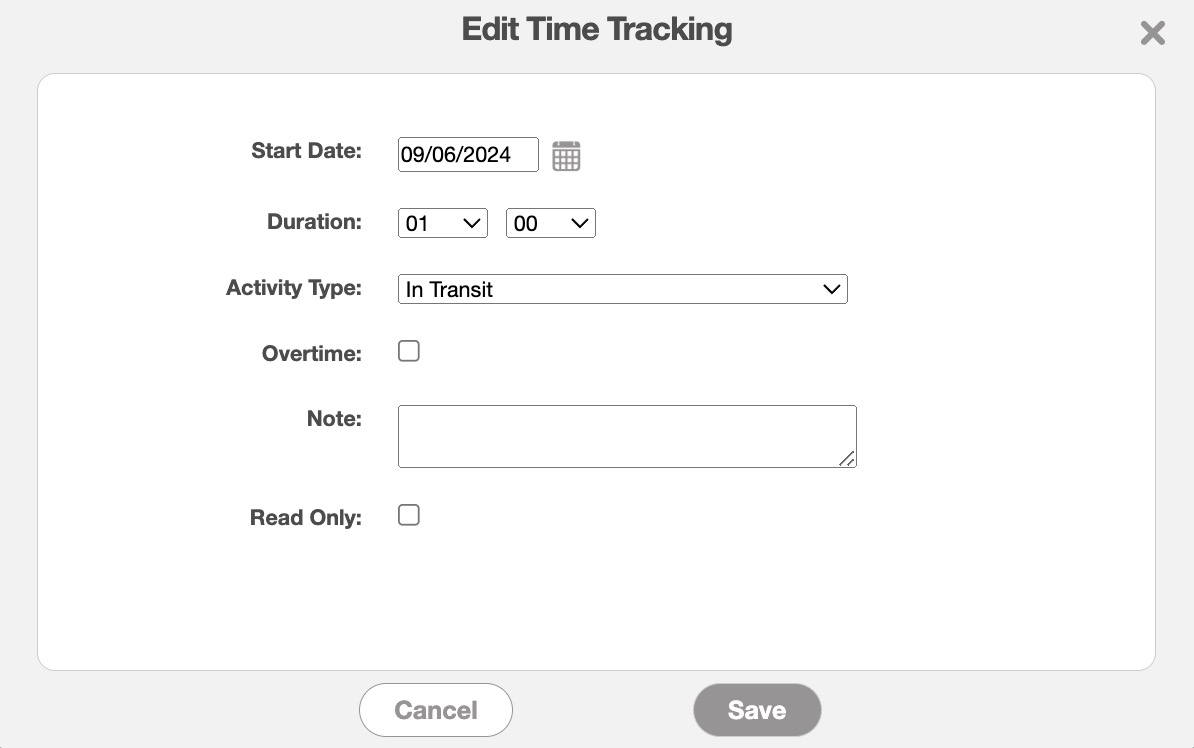The image size is (1194, 748).
Task: Close the Edit Time Tracking dialog
Action: (x=1152, y=33)
